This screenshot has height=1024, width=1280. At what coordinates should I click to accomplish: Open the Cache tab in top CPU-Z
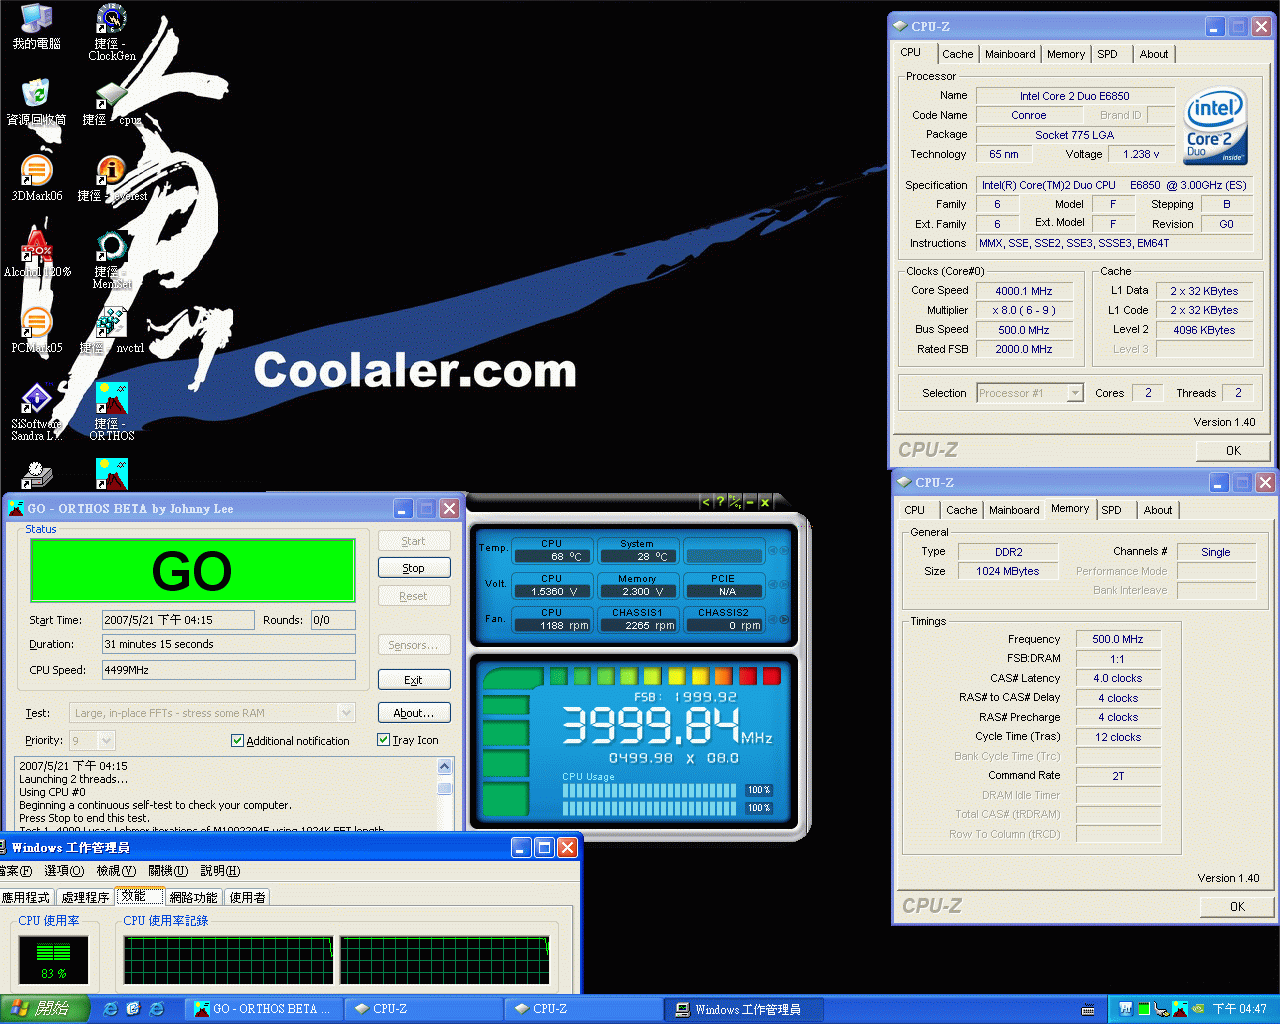click(957, 54)
